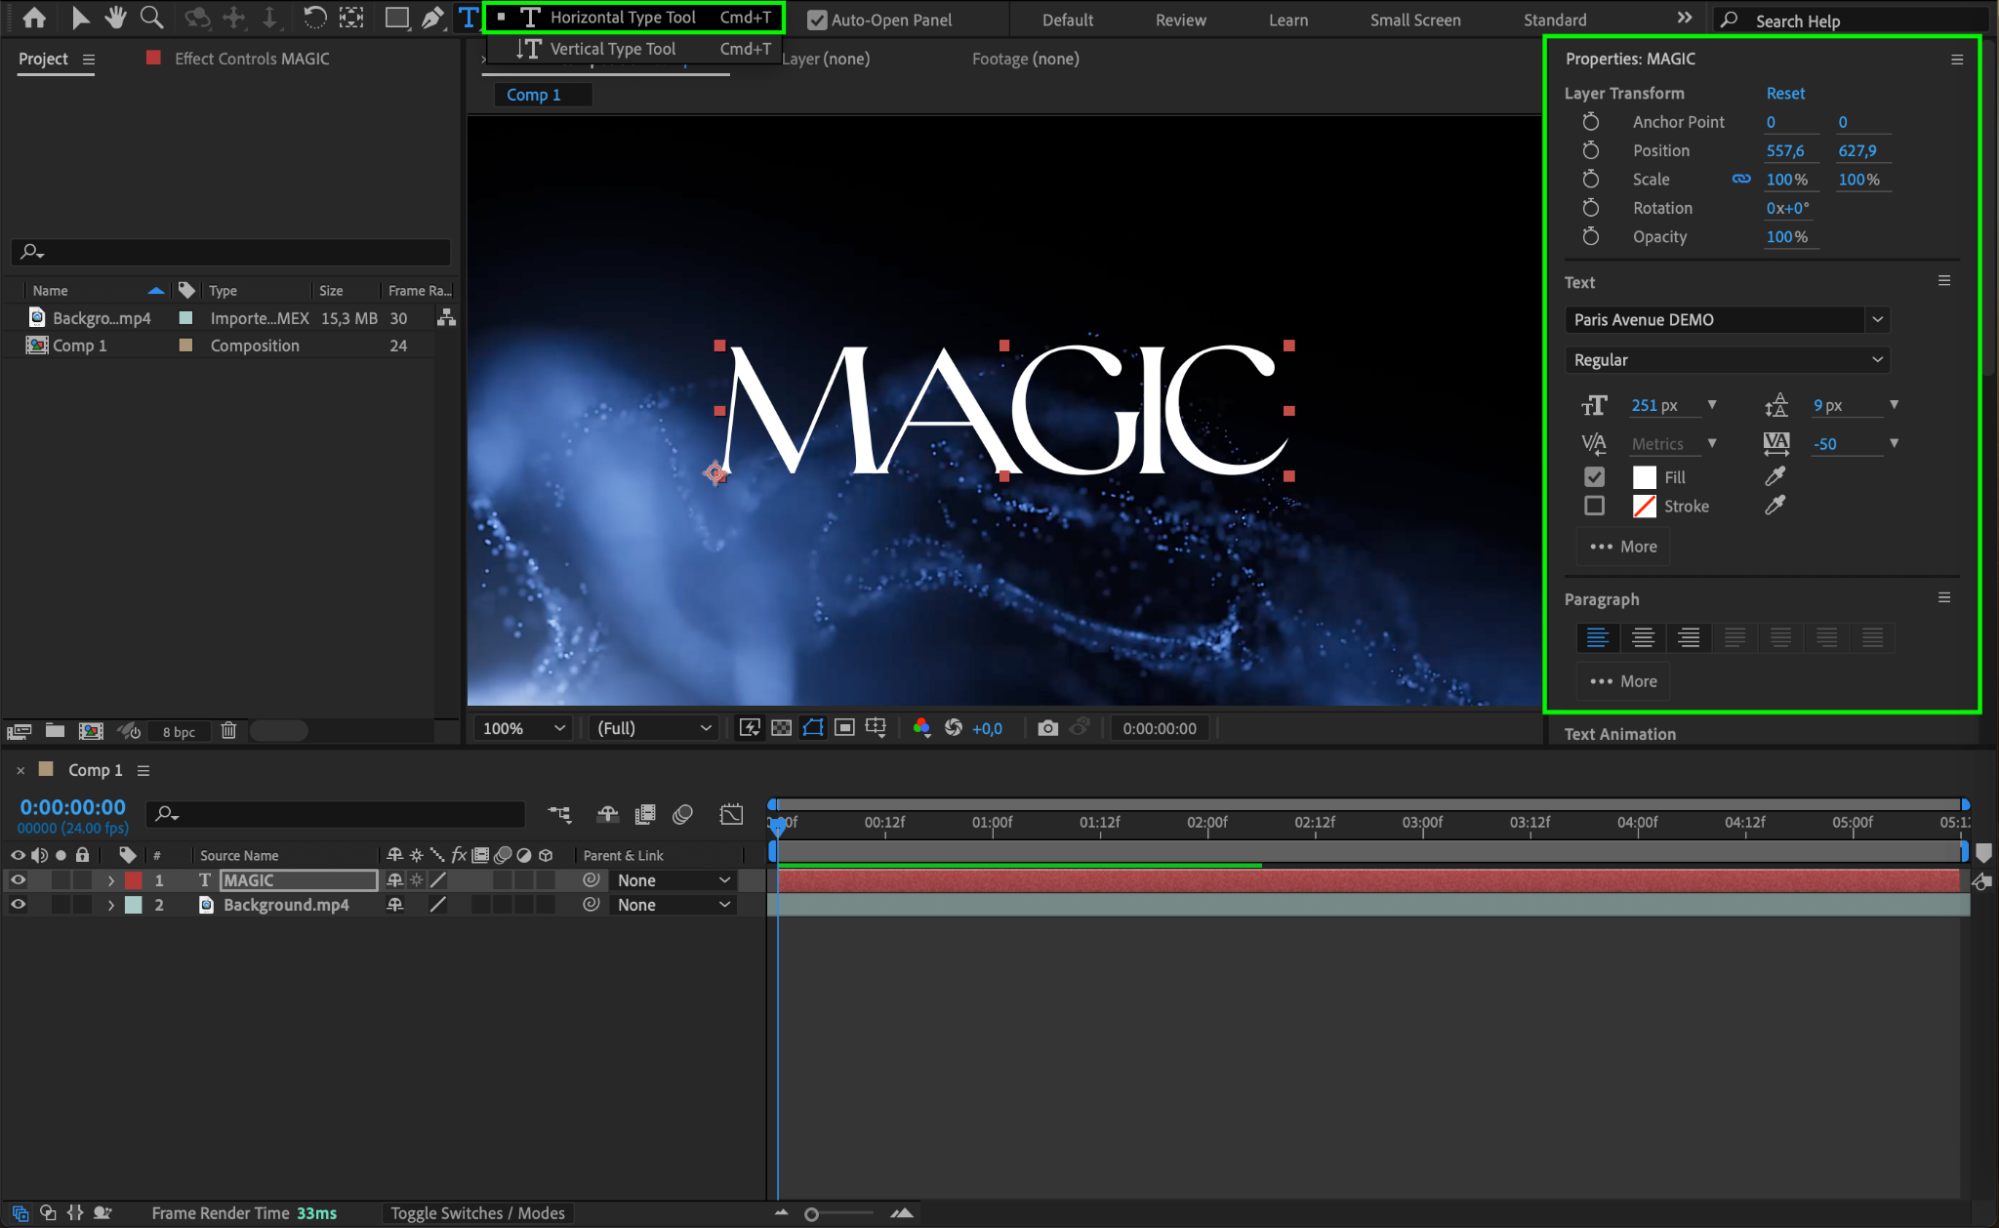The image size is (1999, 1228).
Task: Click Reset in Layer Transform
Action: coord(1784,93)
